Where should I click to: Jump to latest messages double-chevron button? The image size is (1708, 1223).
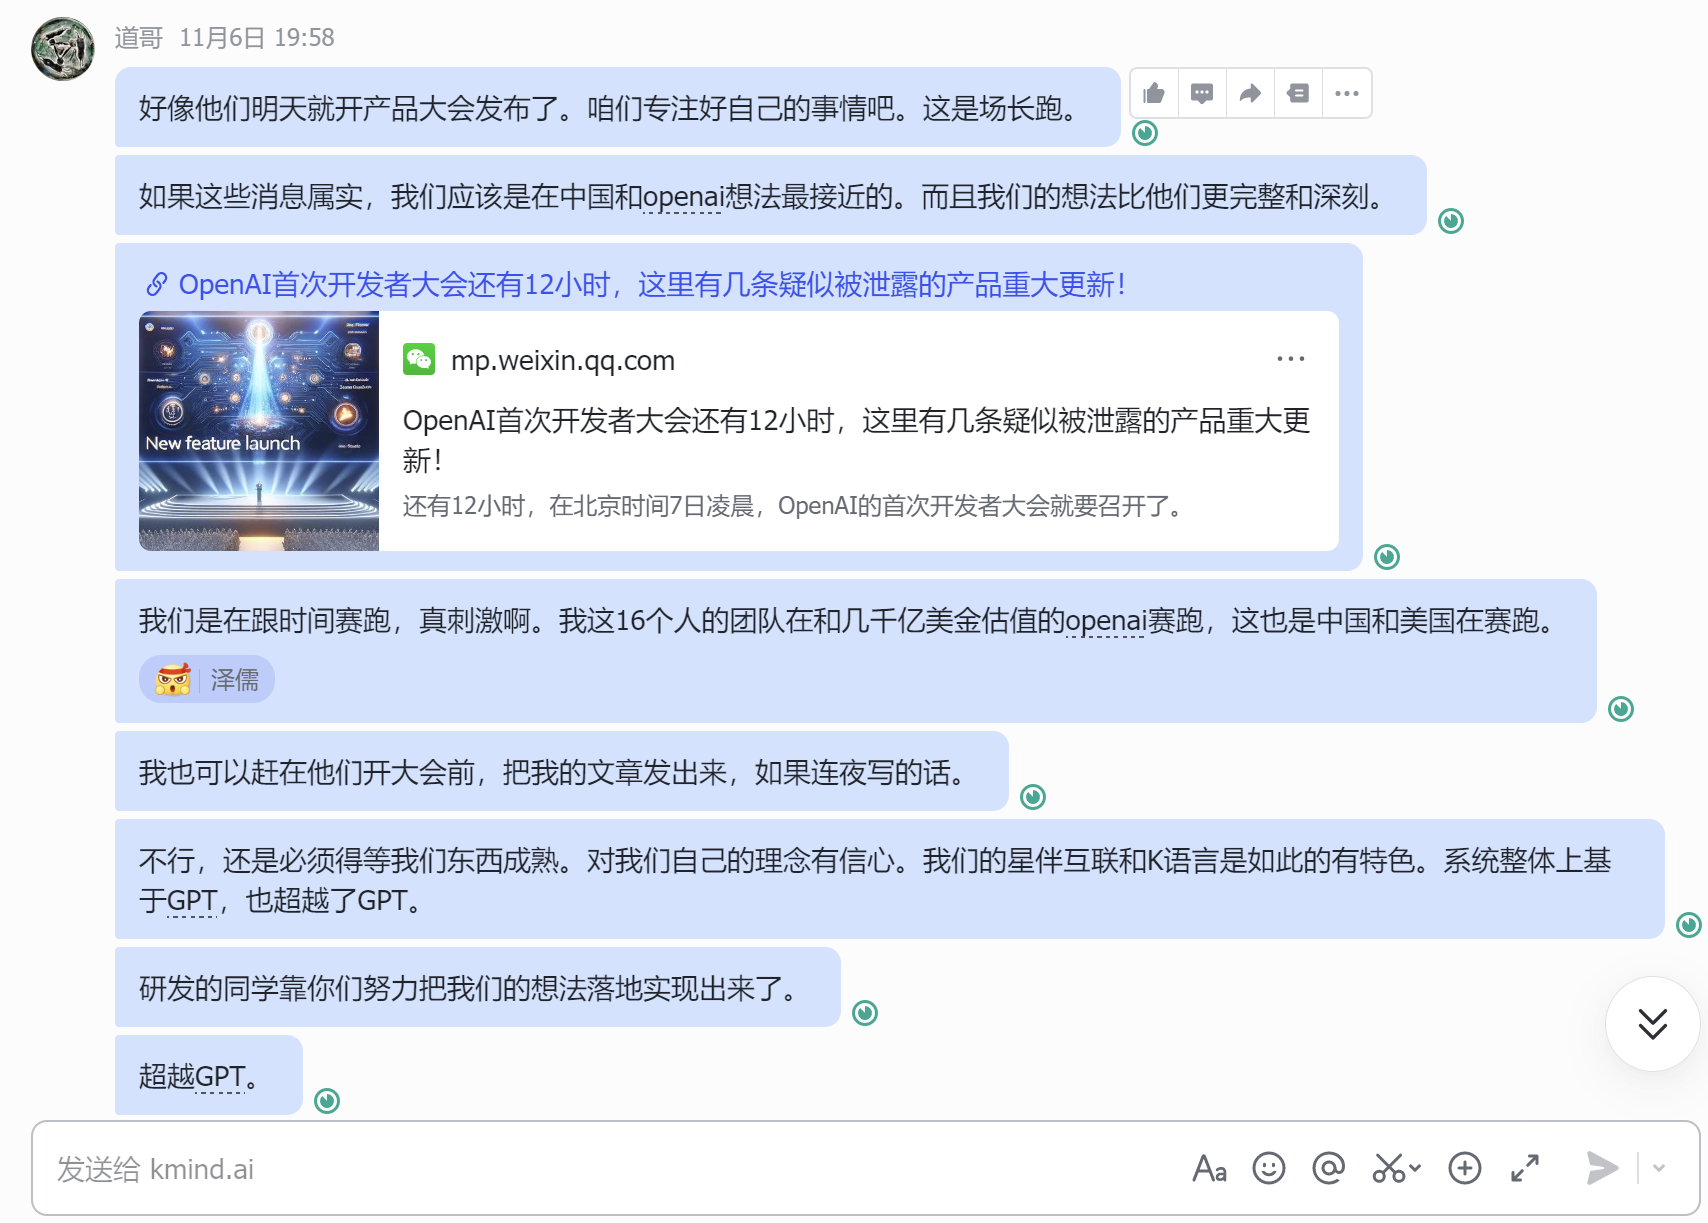coord(1653,1024)
